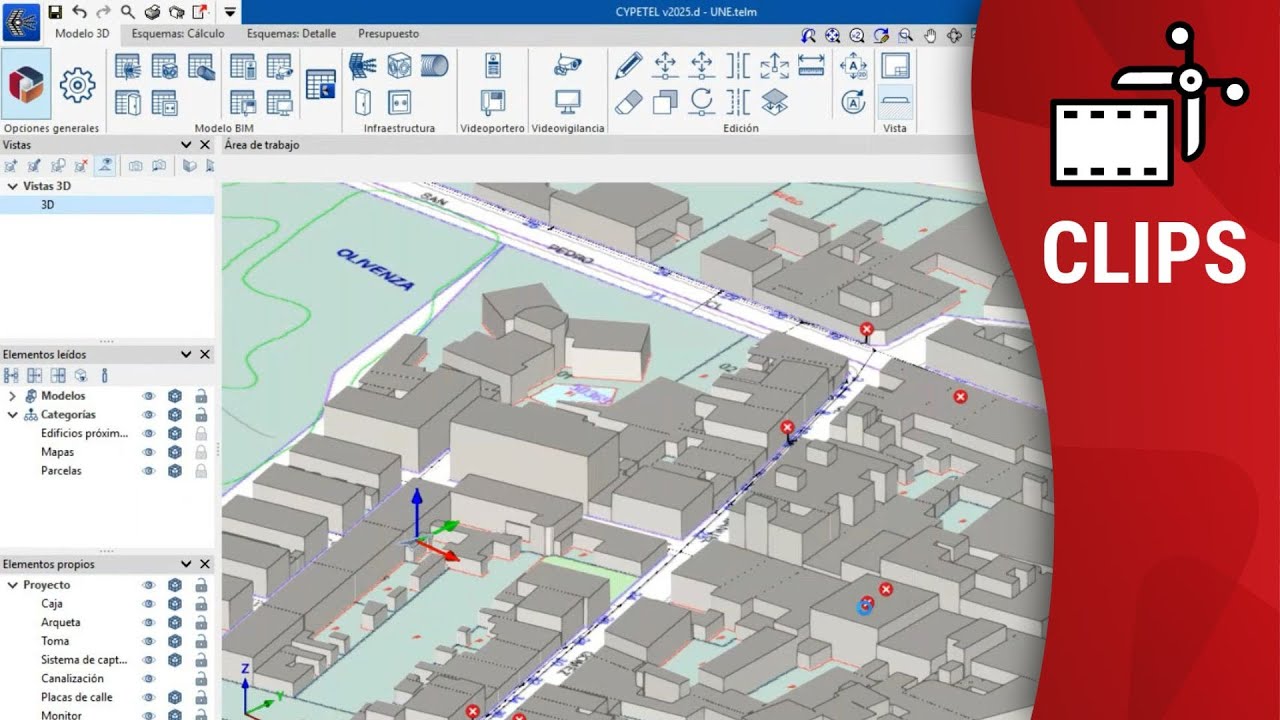
Task: Select the cabinet tool in Infraestructura
Action: (x=363, y=102)
